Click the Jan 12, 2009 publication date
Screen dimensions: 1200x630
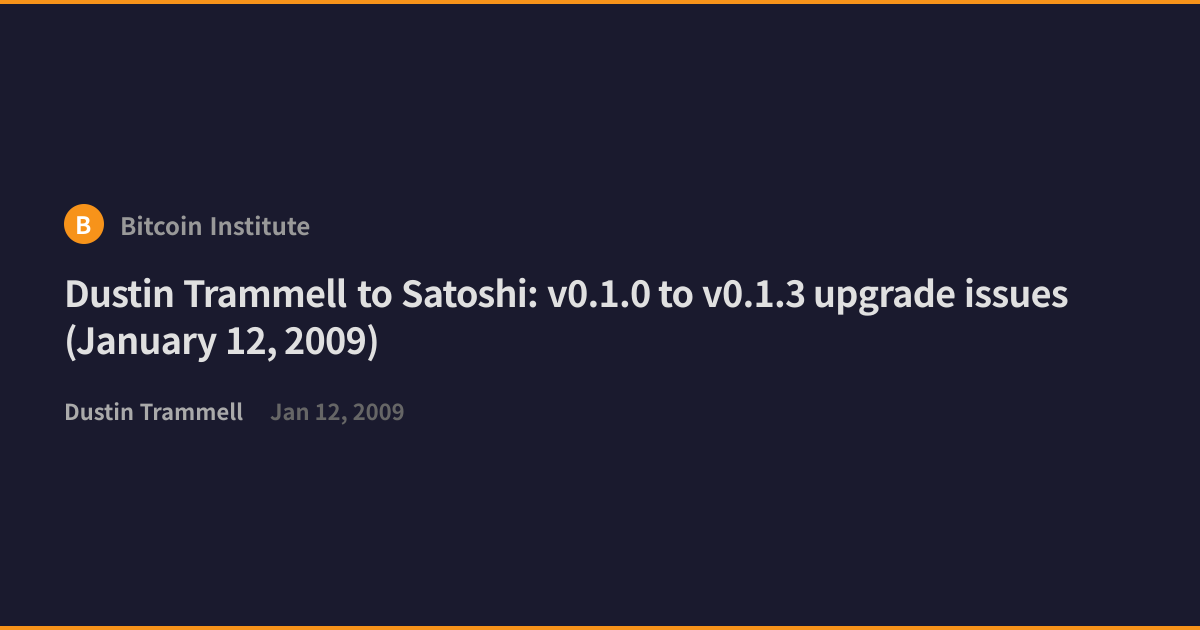coord(337,412)
